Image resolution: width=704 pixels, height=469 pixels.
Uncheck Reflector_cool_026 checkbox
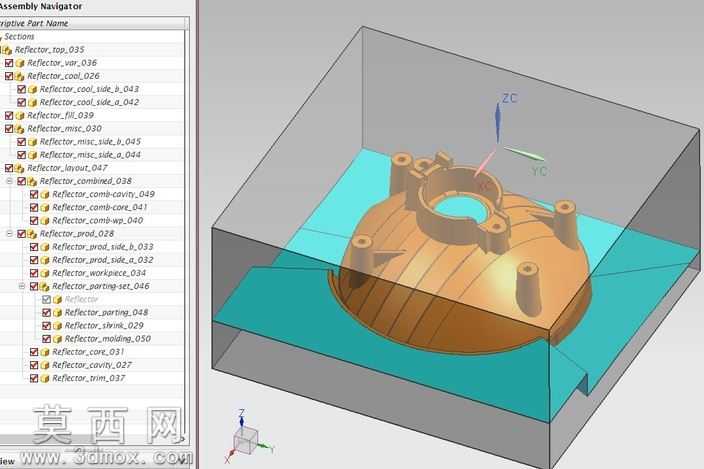point(9,76)
